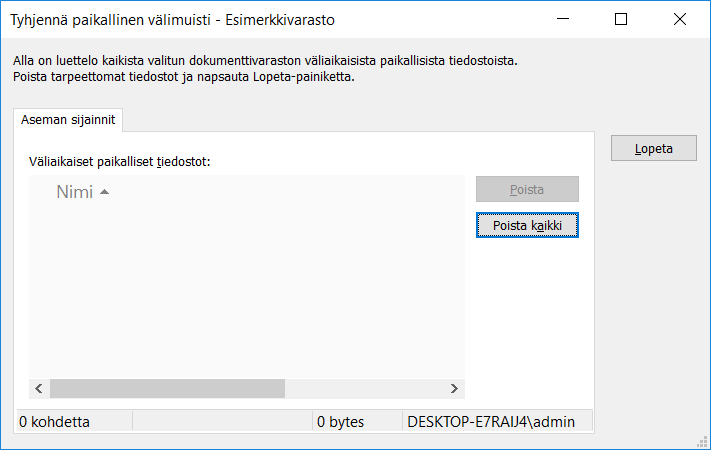
Task: Click the Väliaikaiset paikalliset tiedostot label
Action: (x=119, y=160)
